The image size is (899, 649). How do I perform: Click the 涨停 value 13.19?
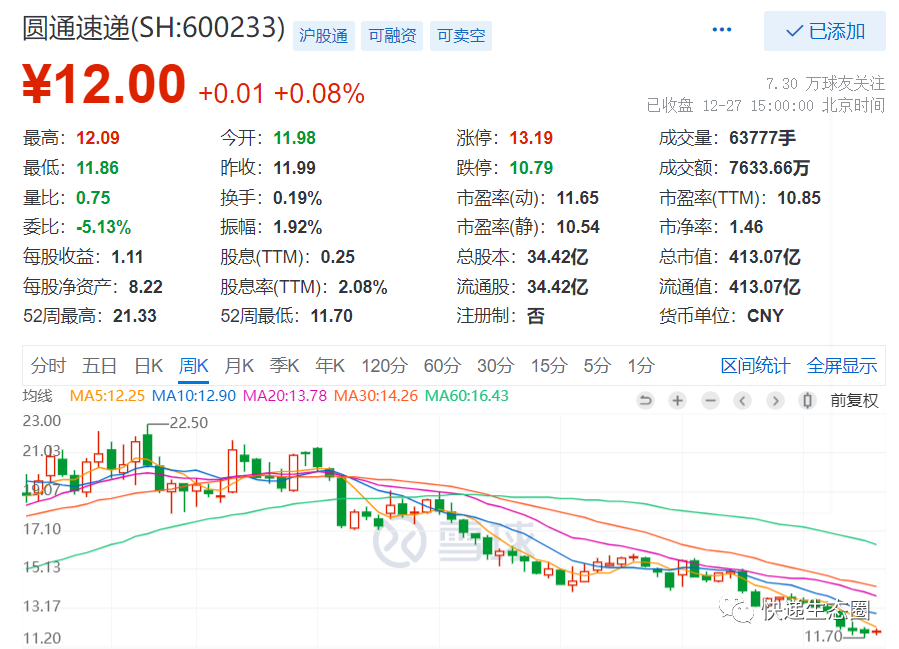coord(531,138)
